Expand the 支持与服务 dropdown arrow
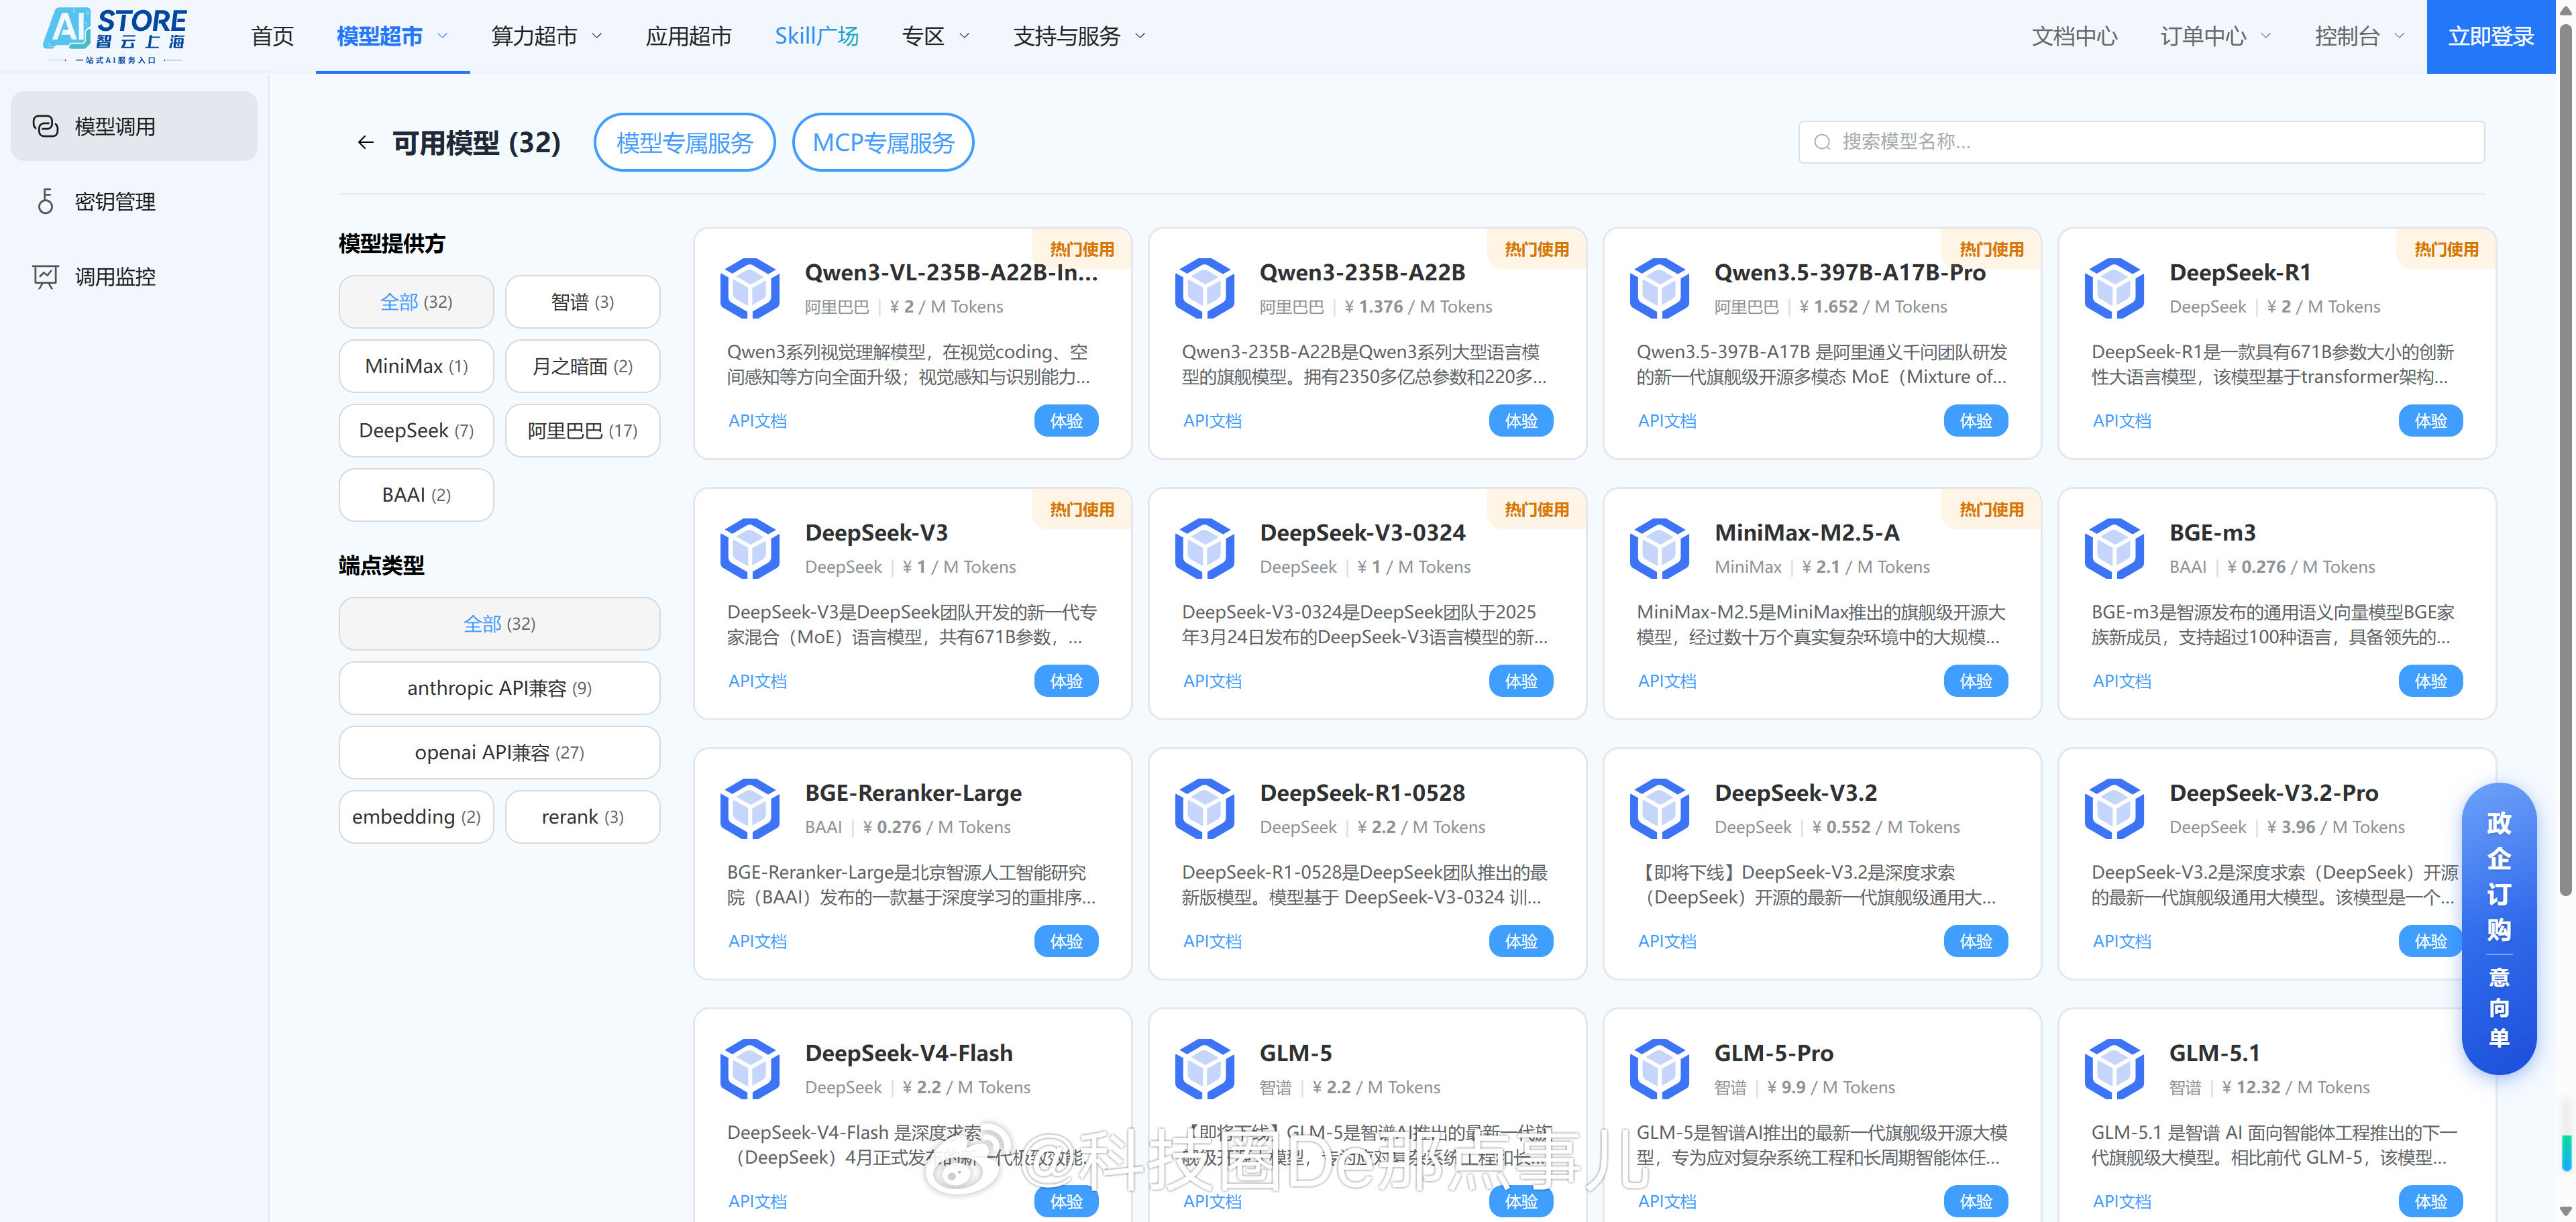2576x1222 pixels. pyautogui.click(x=1140, y=36)
